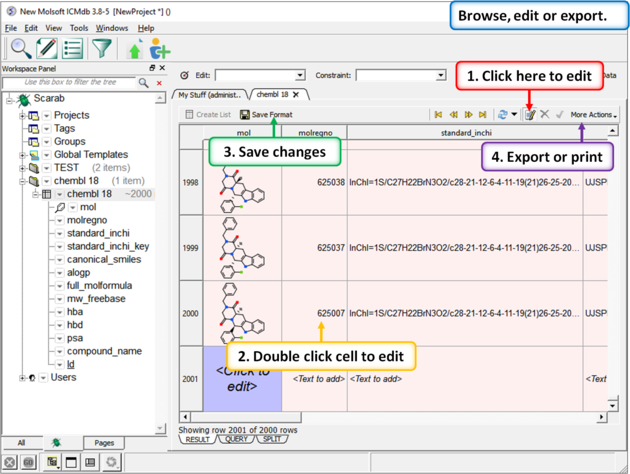
Task: Click the table edit mode icon
Action: point(529,115)
